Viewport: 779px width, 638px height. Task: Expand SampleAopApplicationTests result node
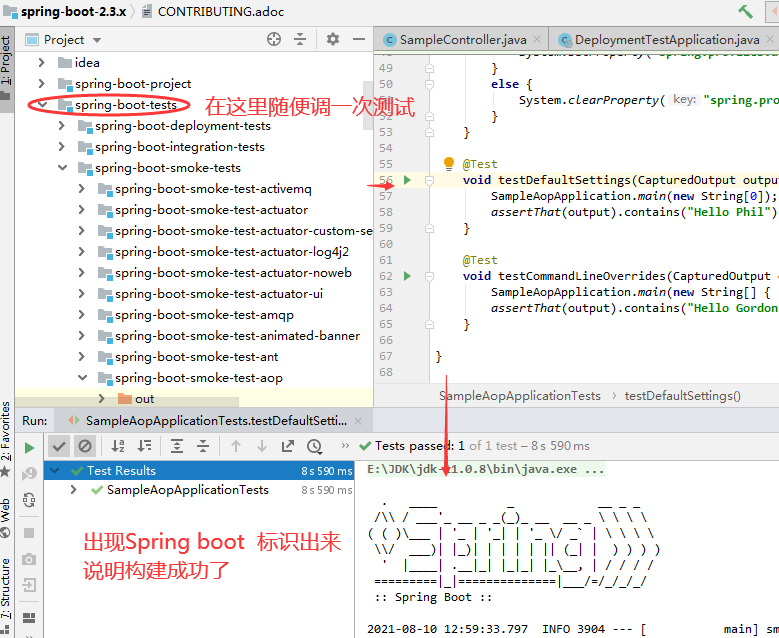[74, 489]
